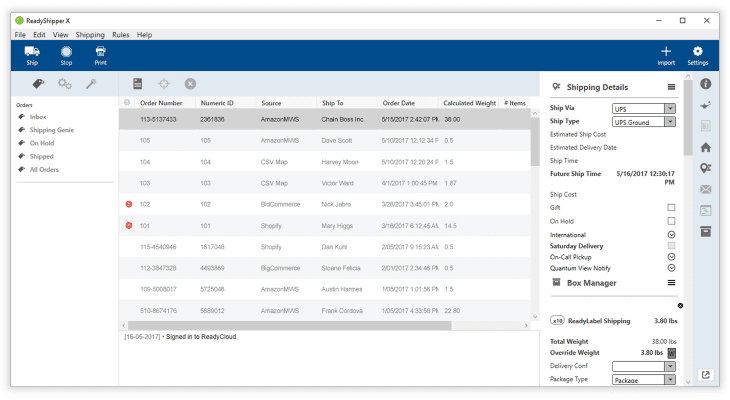Open the Shipping Details hamburger menu
730x400 pixels.
pyautogui.click(x=671, y=87)
